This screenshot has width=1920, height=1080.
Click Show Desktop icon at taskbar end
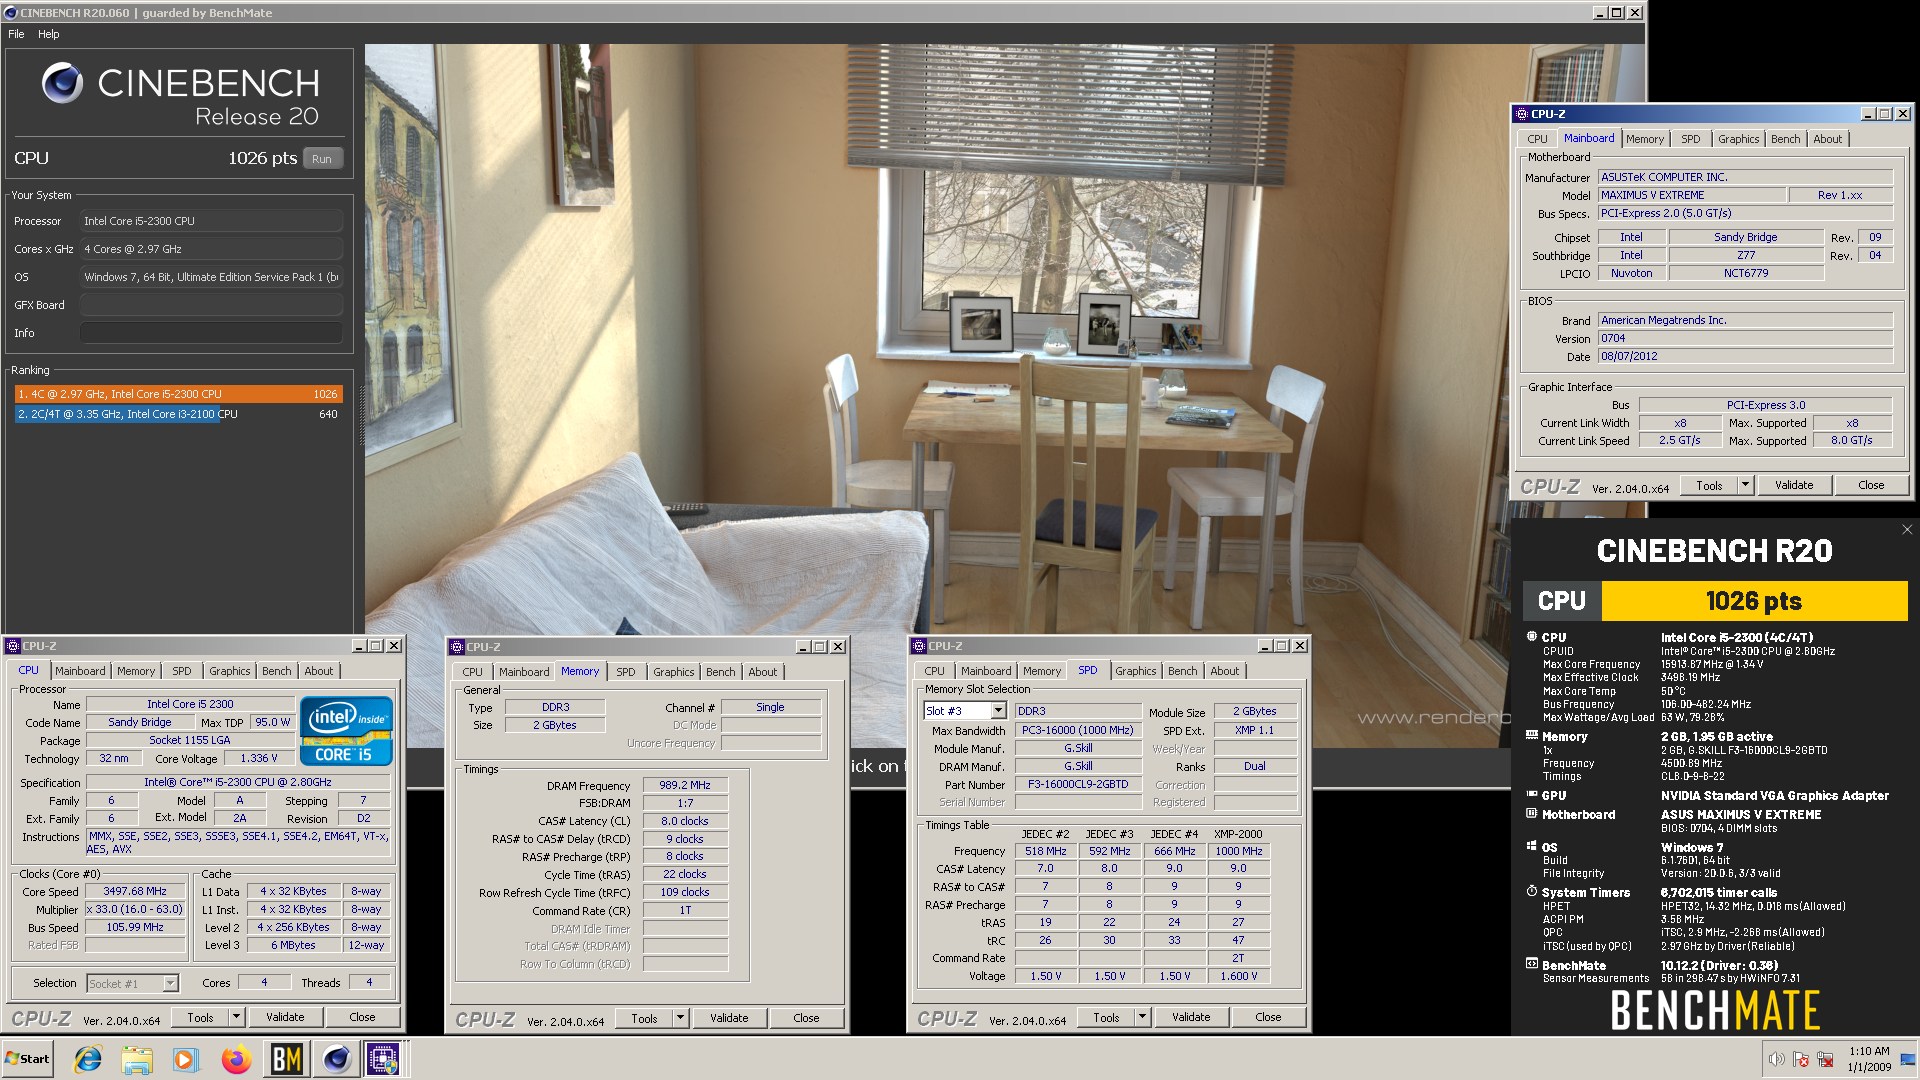pyautogui.click(x=1908, y=1059)
